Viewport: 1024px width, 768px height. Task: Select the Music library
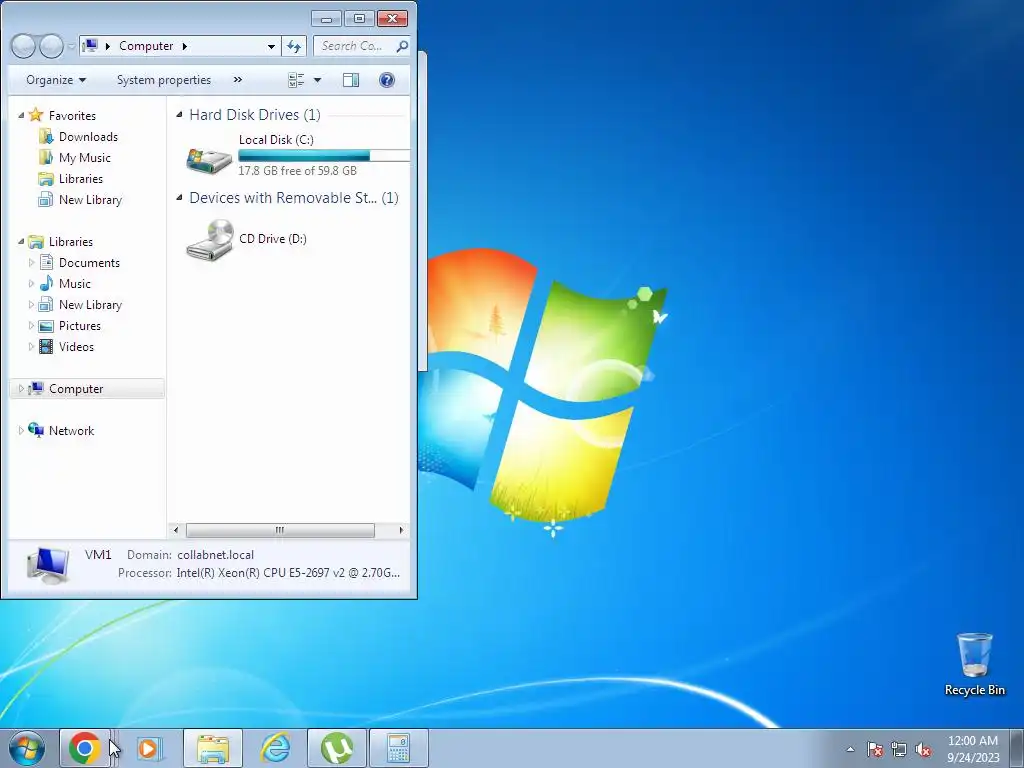click(x=74, y=283)
